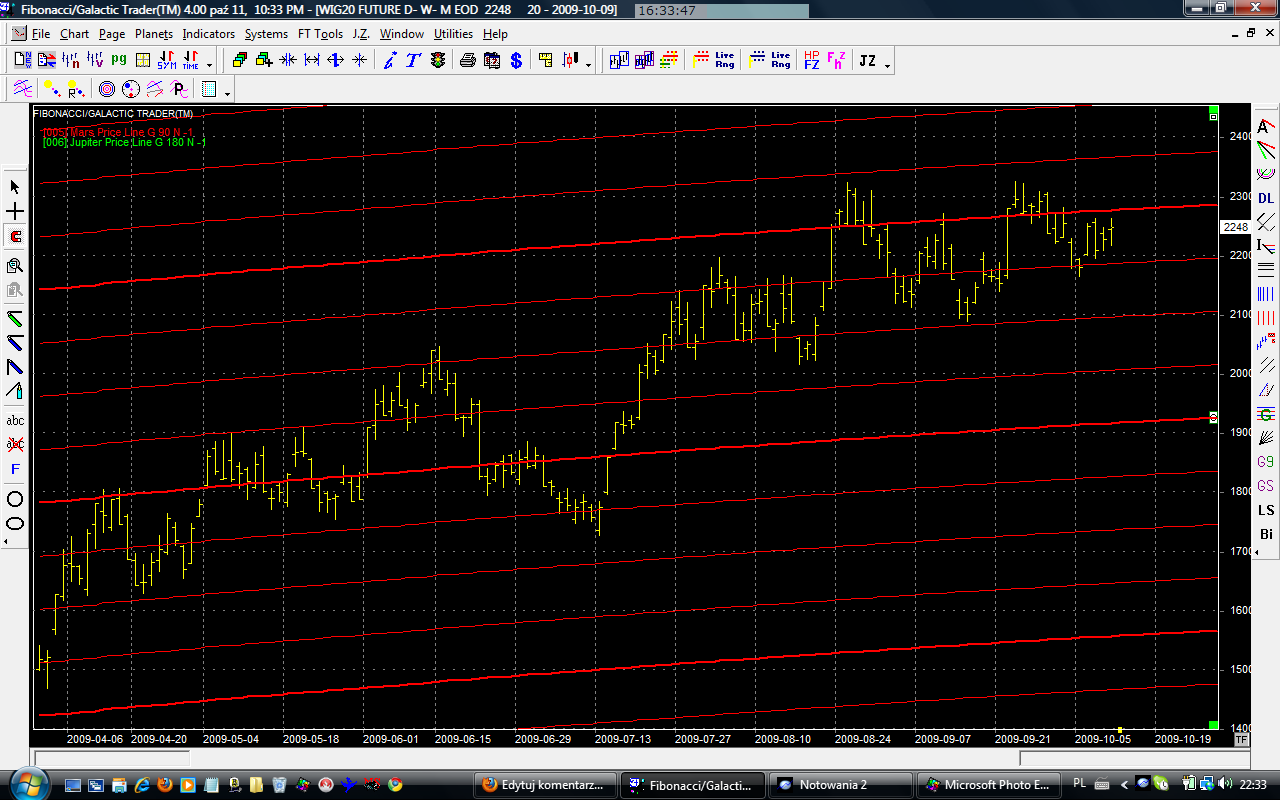Select the HP FZ toolbar icon
1280x800 pixels.
811,61
